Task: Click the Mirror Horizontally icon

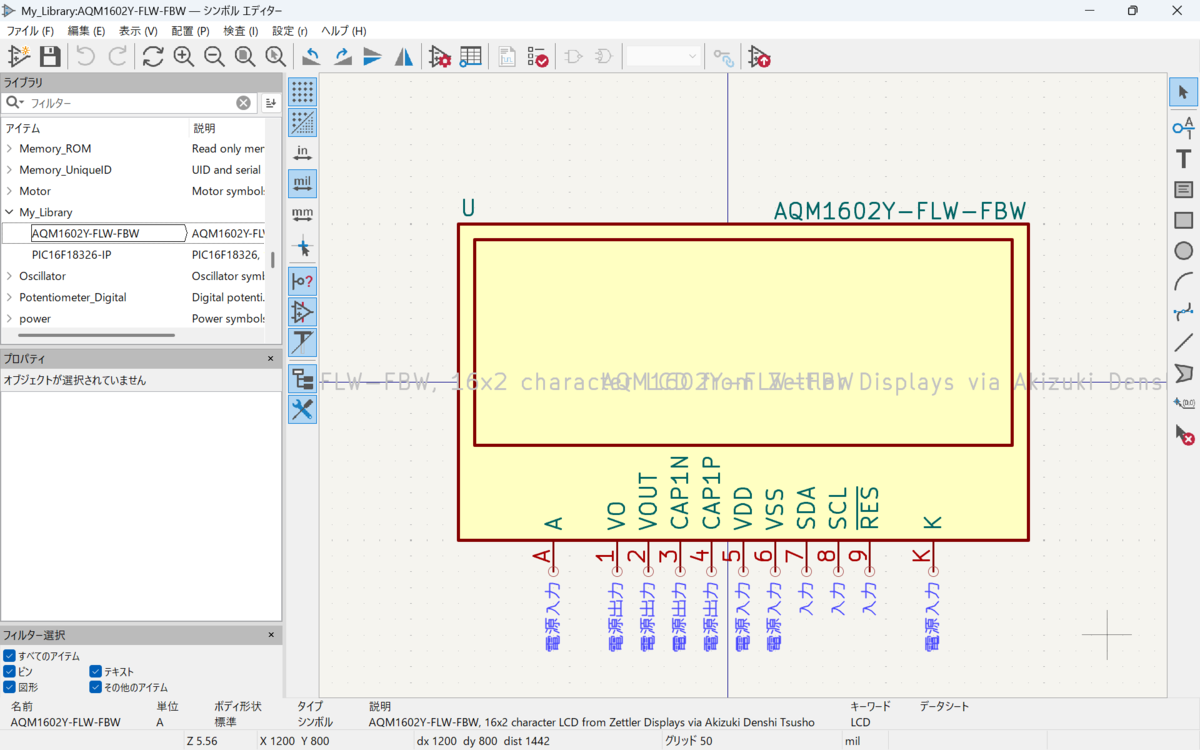Action: point(404,56)
